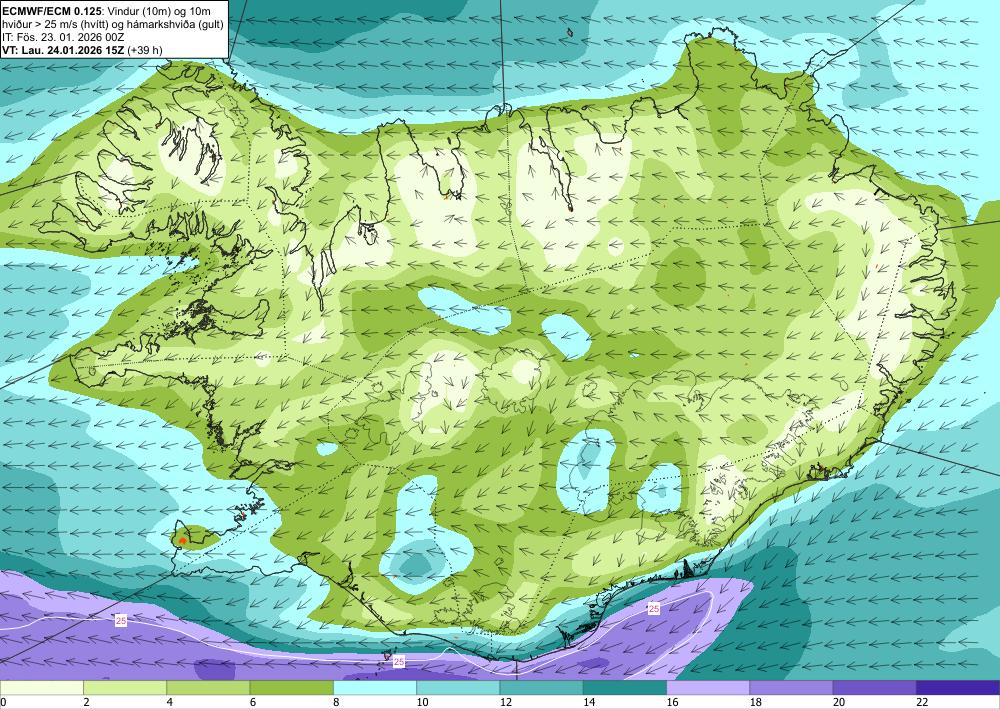Click the valid time 'VT: Lau. 24.01.2026 15Z'
Screen dimensions: 1000x709
coord(64,50)
